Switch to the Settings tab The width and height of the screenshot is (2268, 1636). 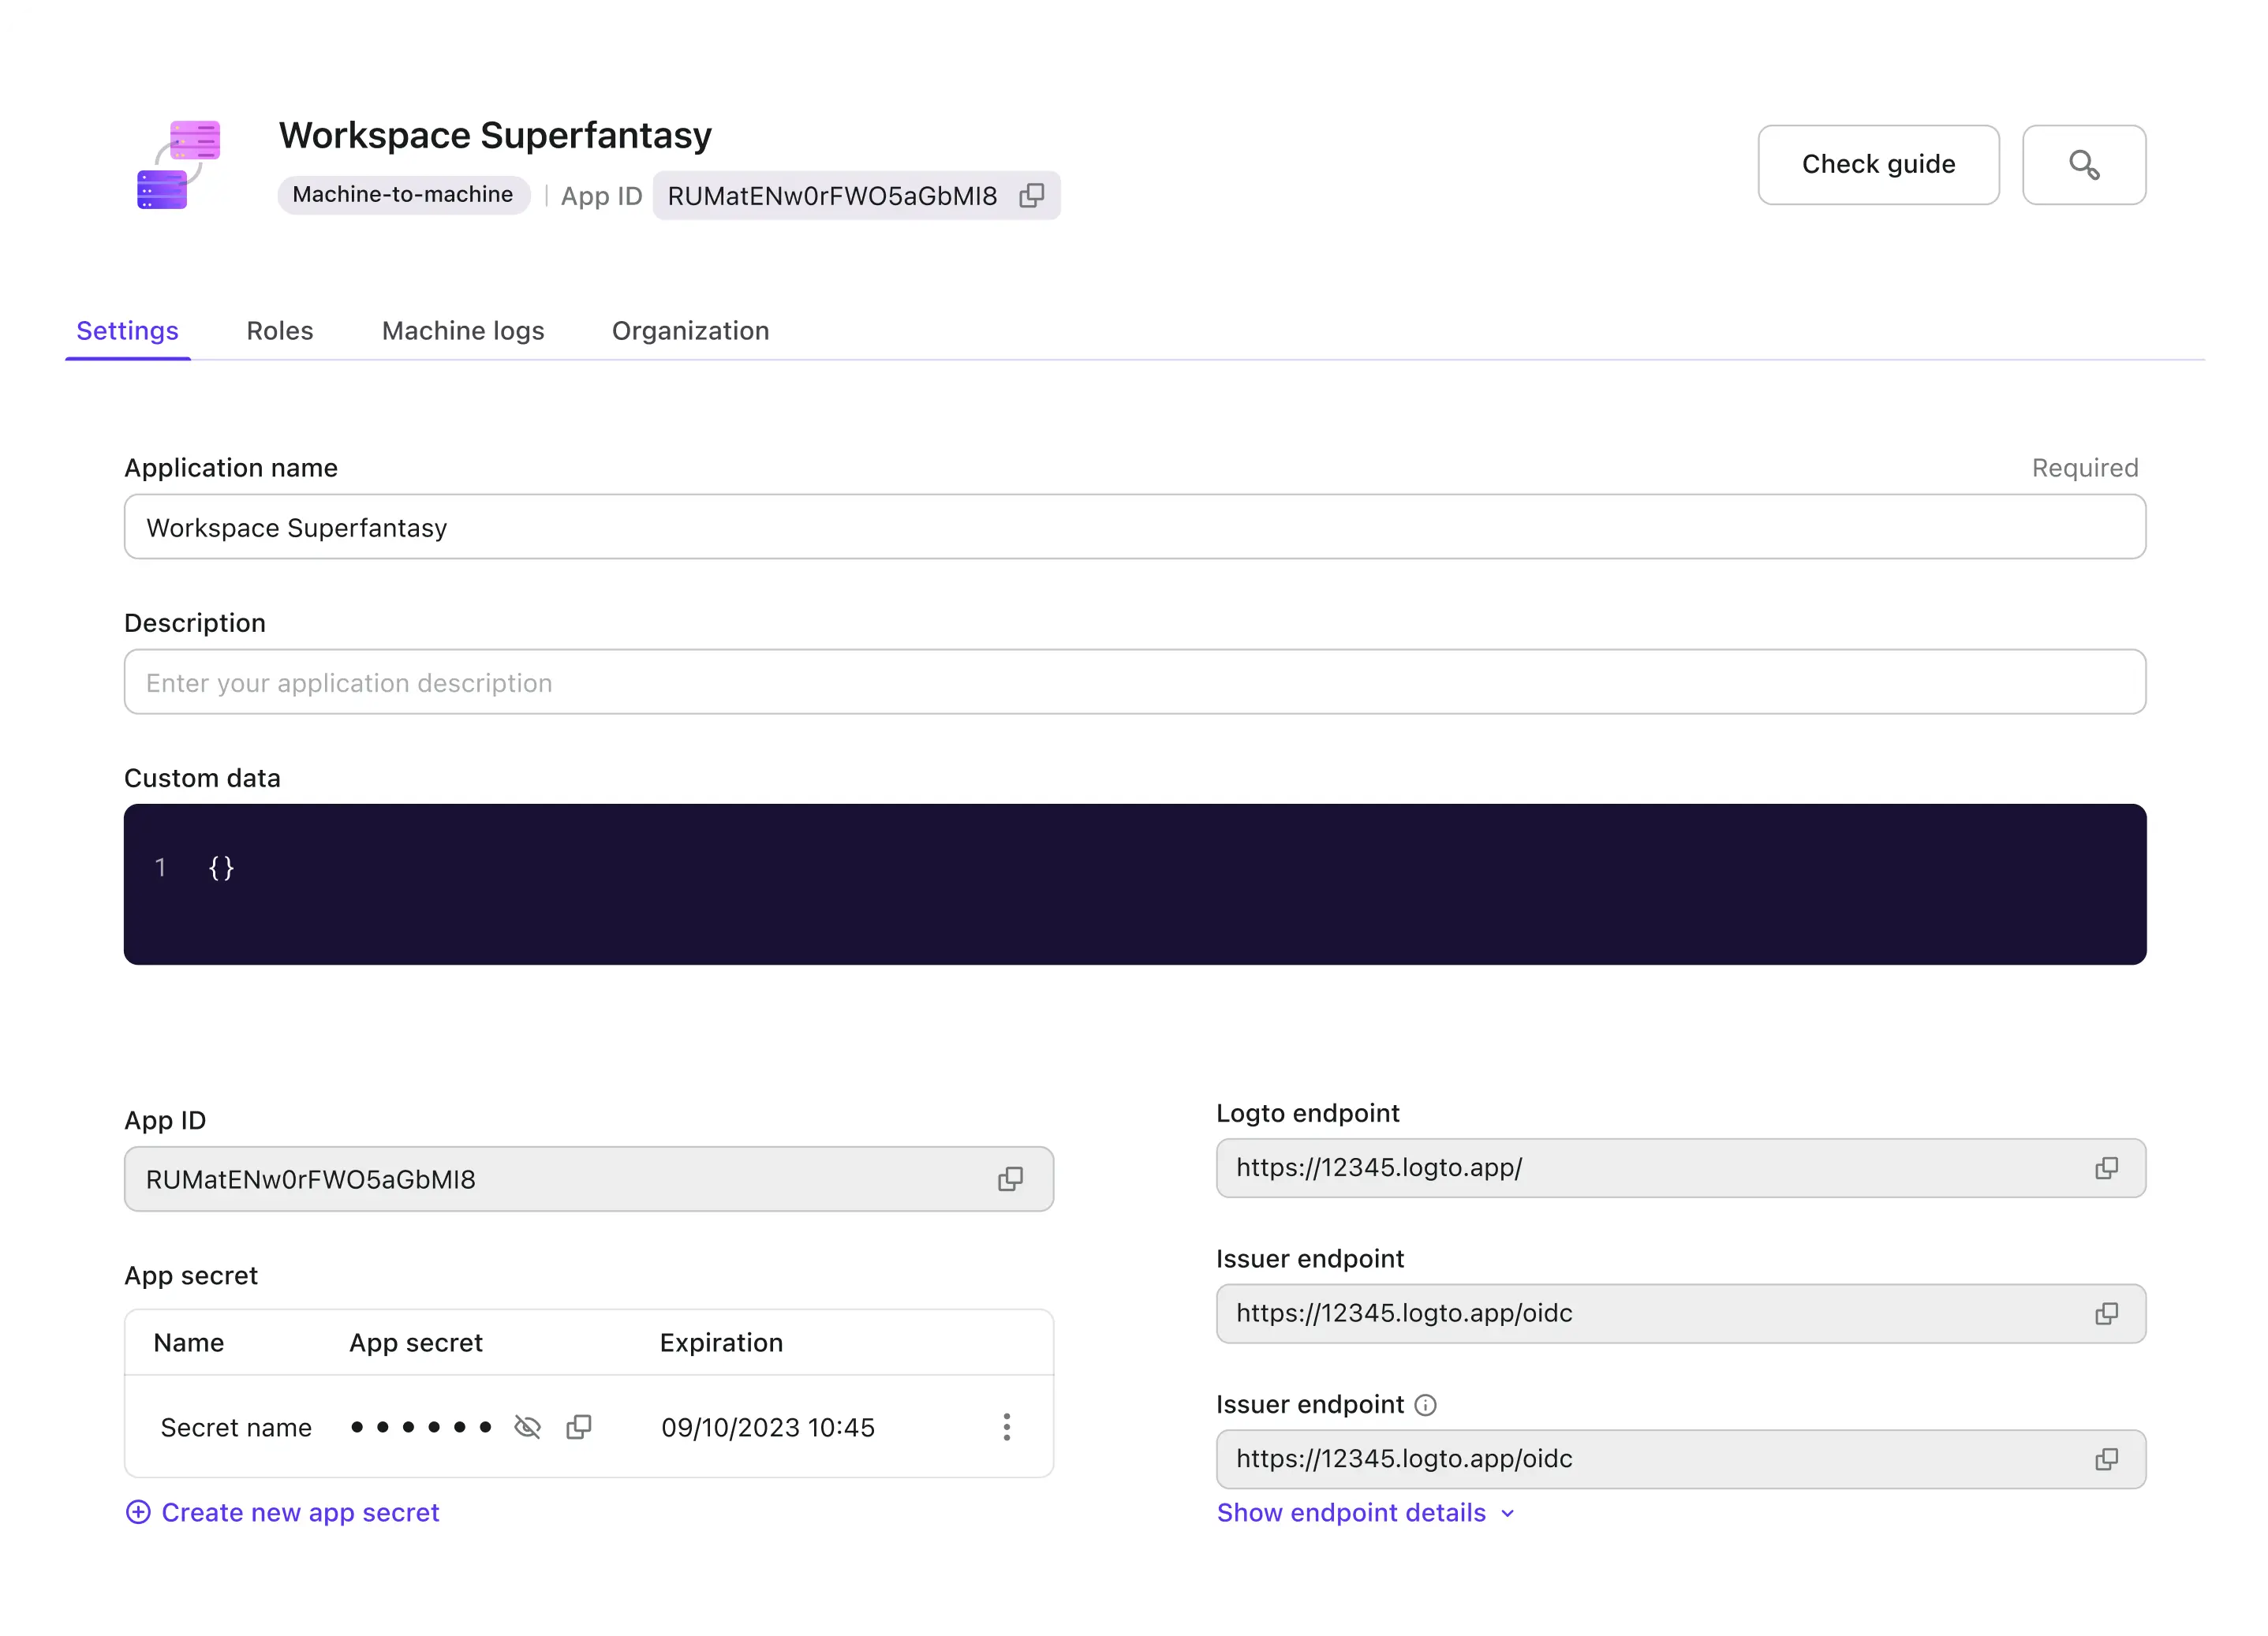point(127,331)
